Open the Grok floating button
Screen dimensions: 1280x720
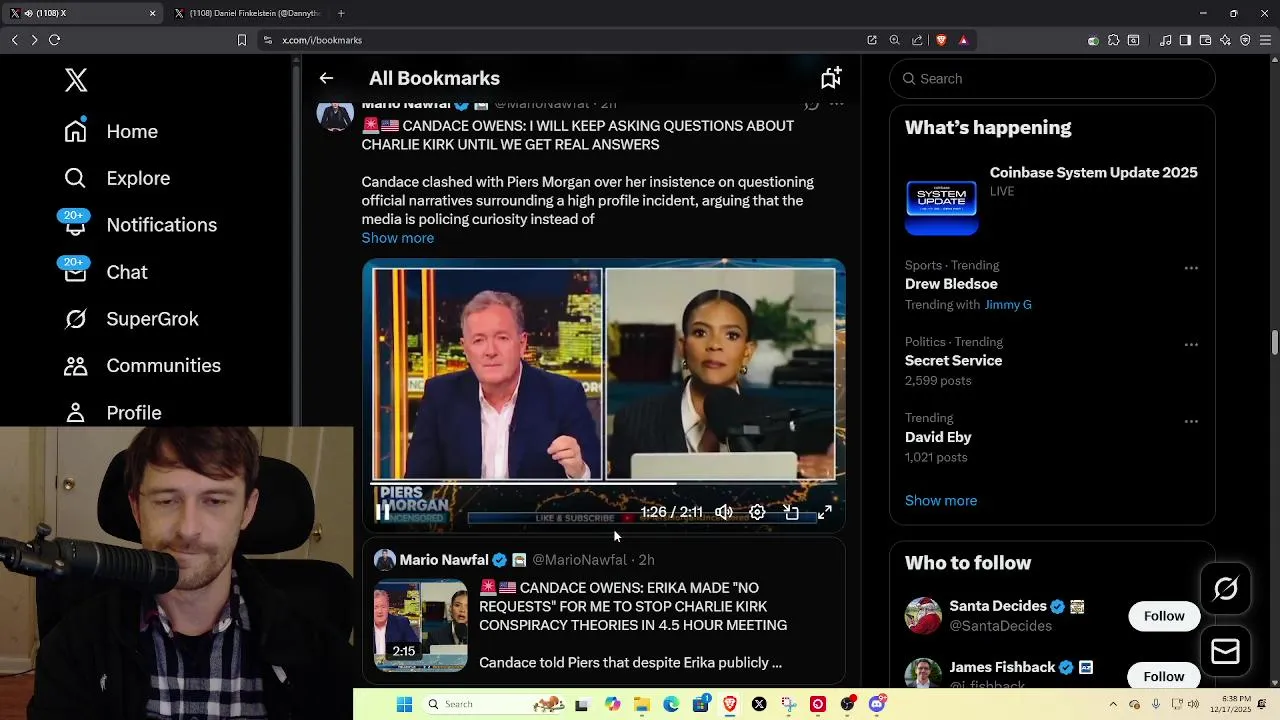pos(1225,589)
